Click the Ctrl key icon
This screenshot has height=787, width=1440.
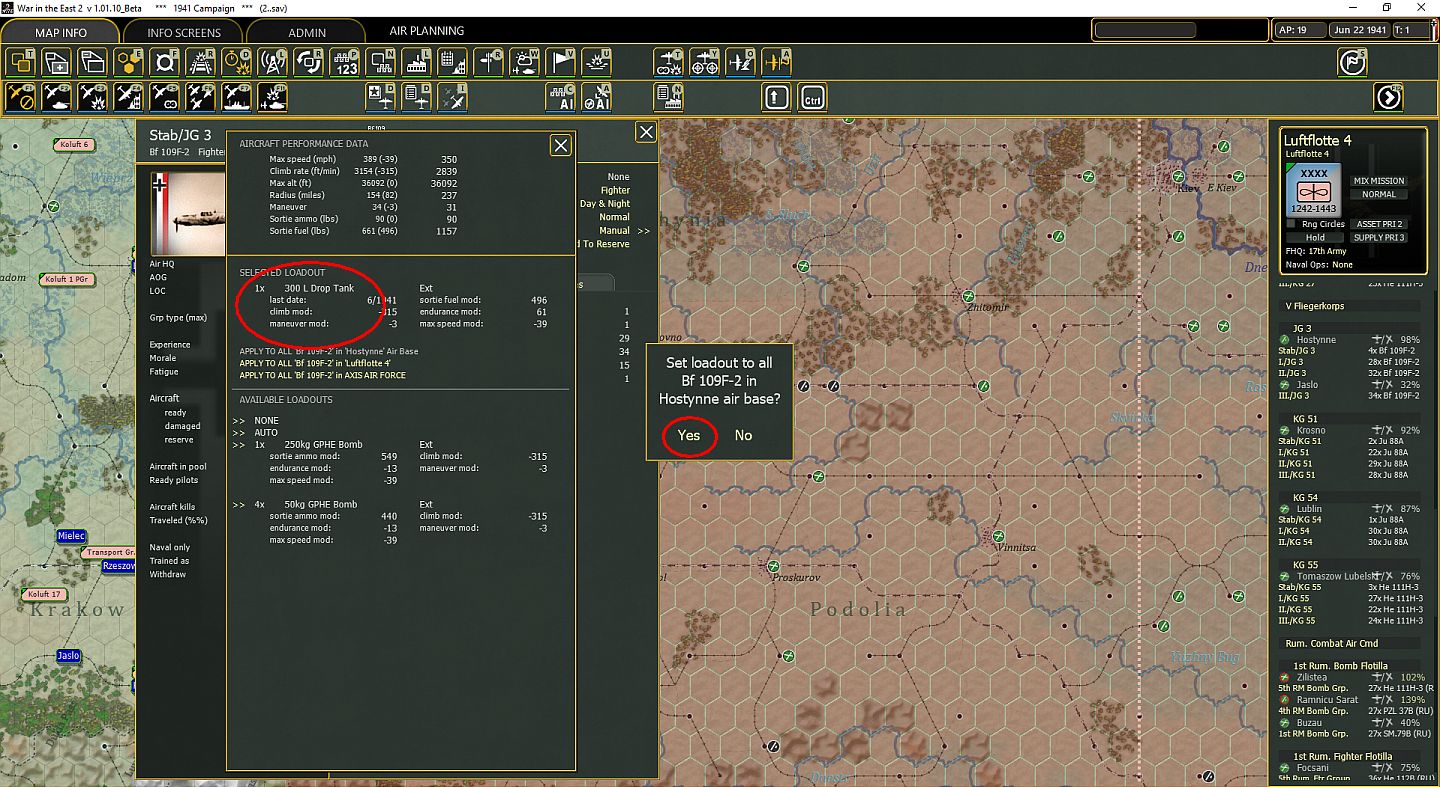point(813,97)
